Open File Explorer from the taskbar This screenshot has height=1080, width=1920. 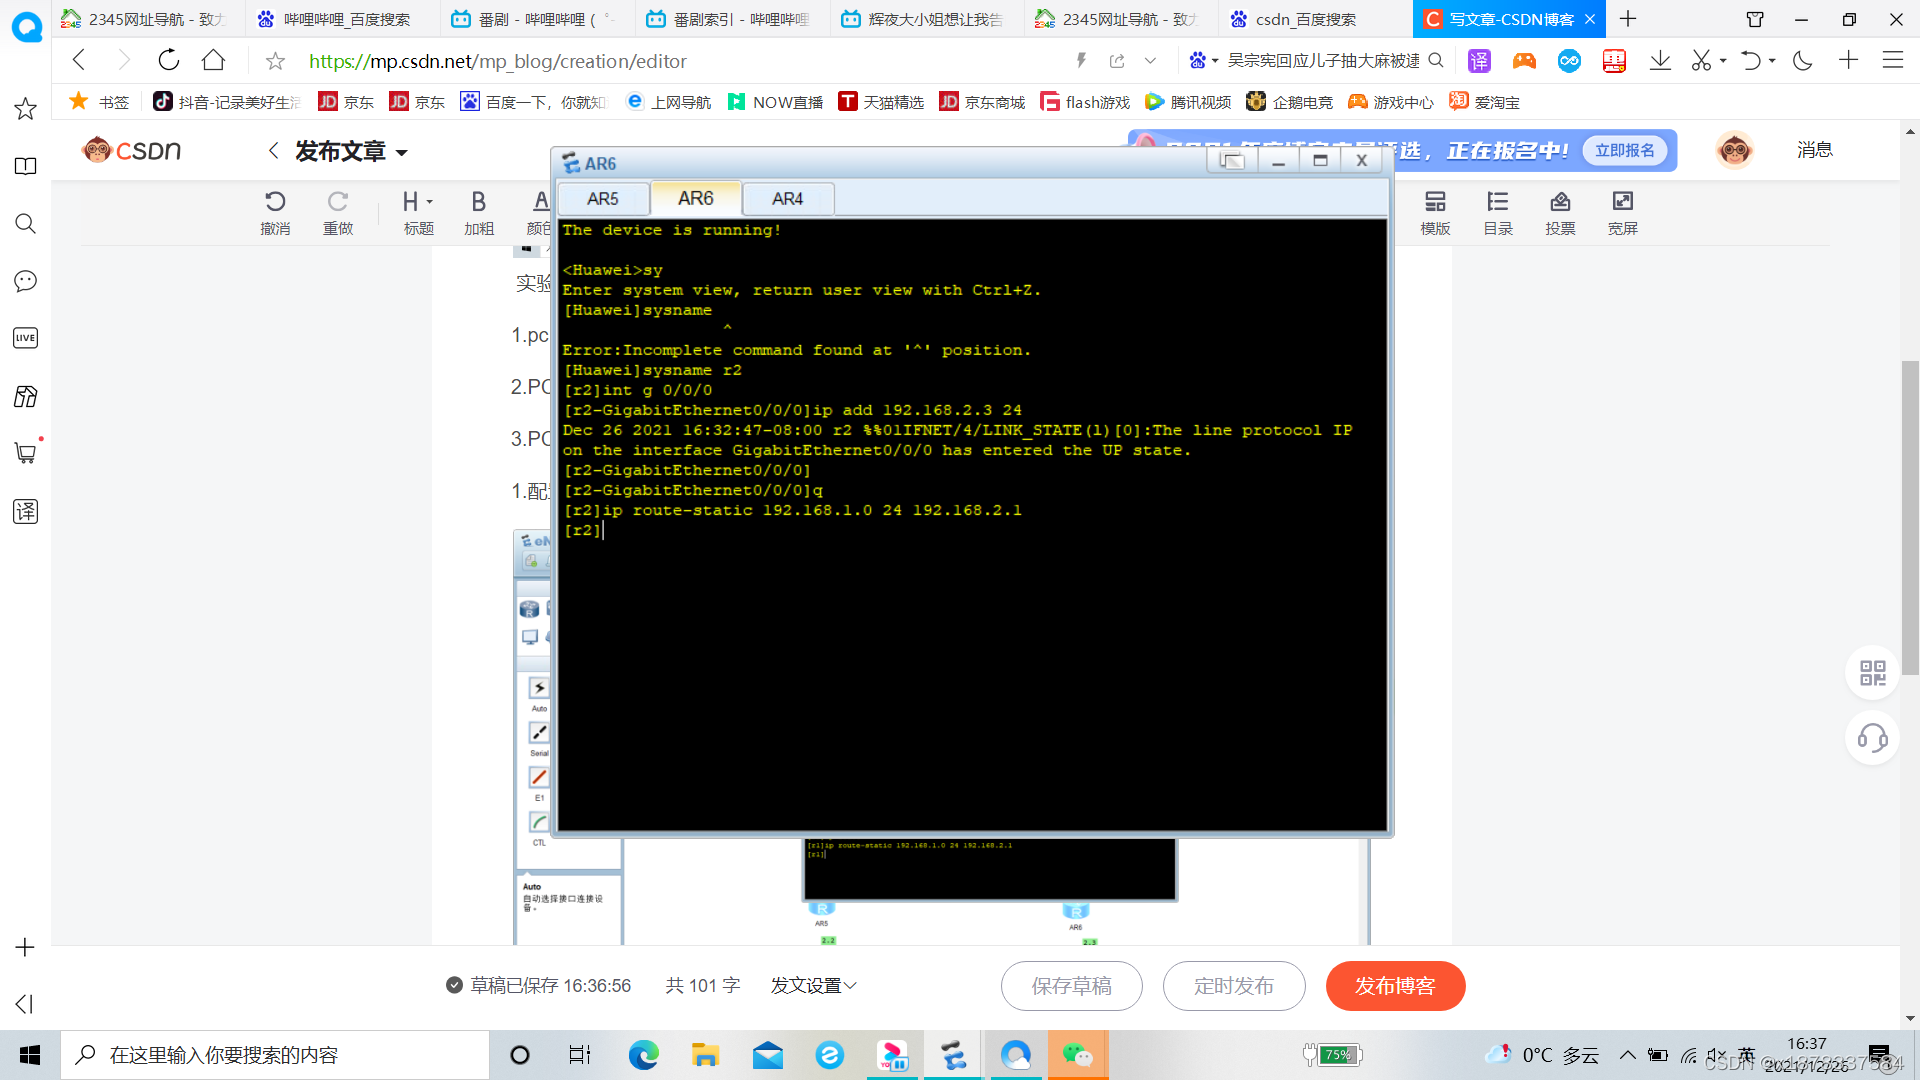click(x=705, y=1055)
